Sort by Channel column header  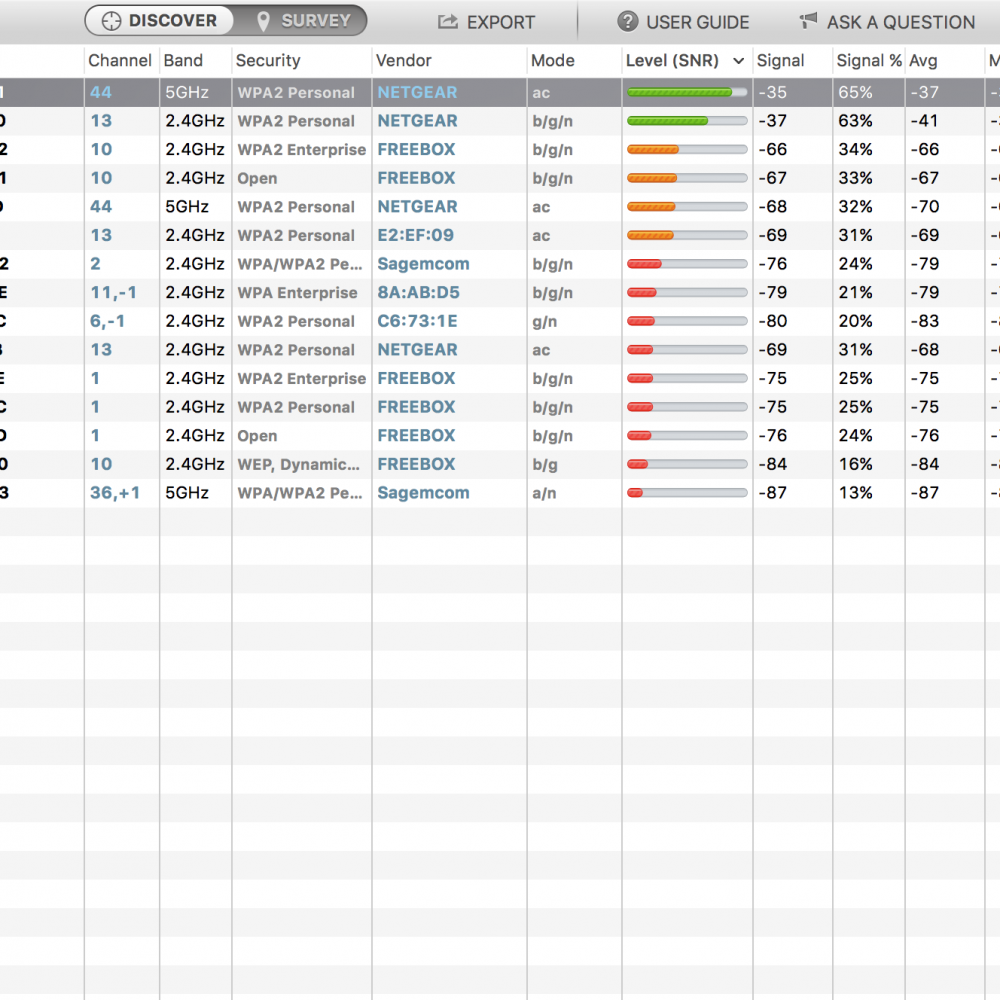(x=120, y=61)
